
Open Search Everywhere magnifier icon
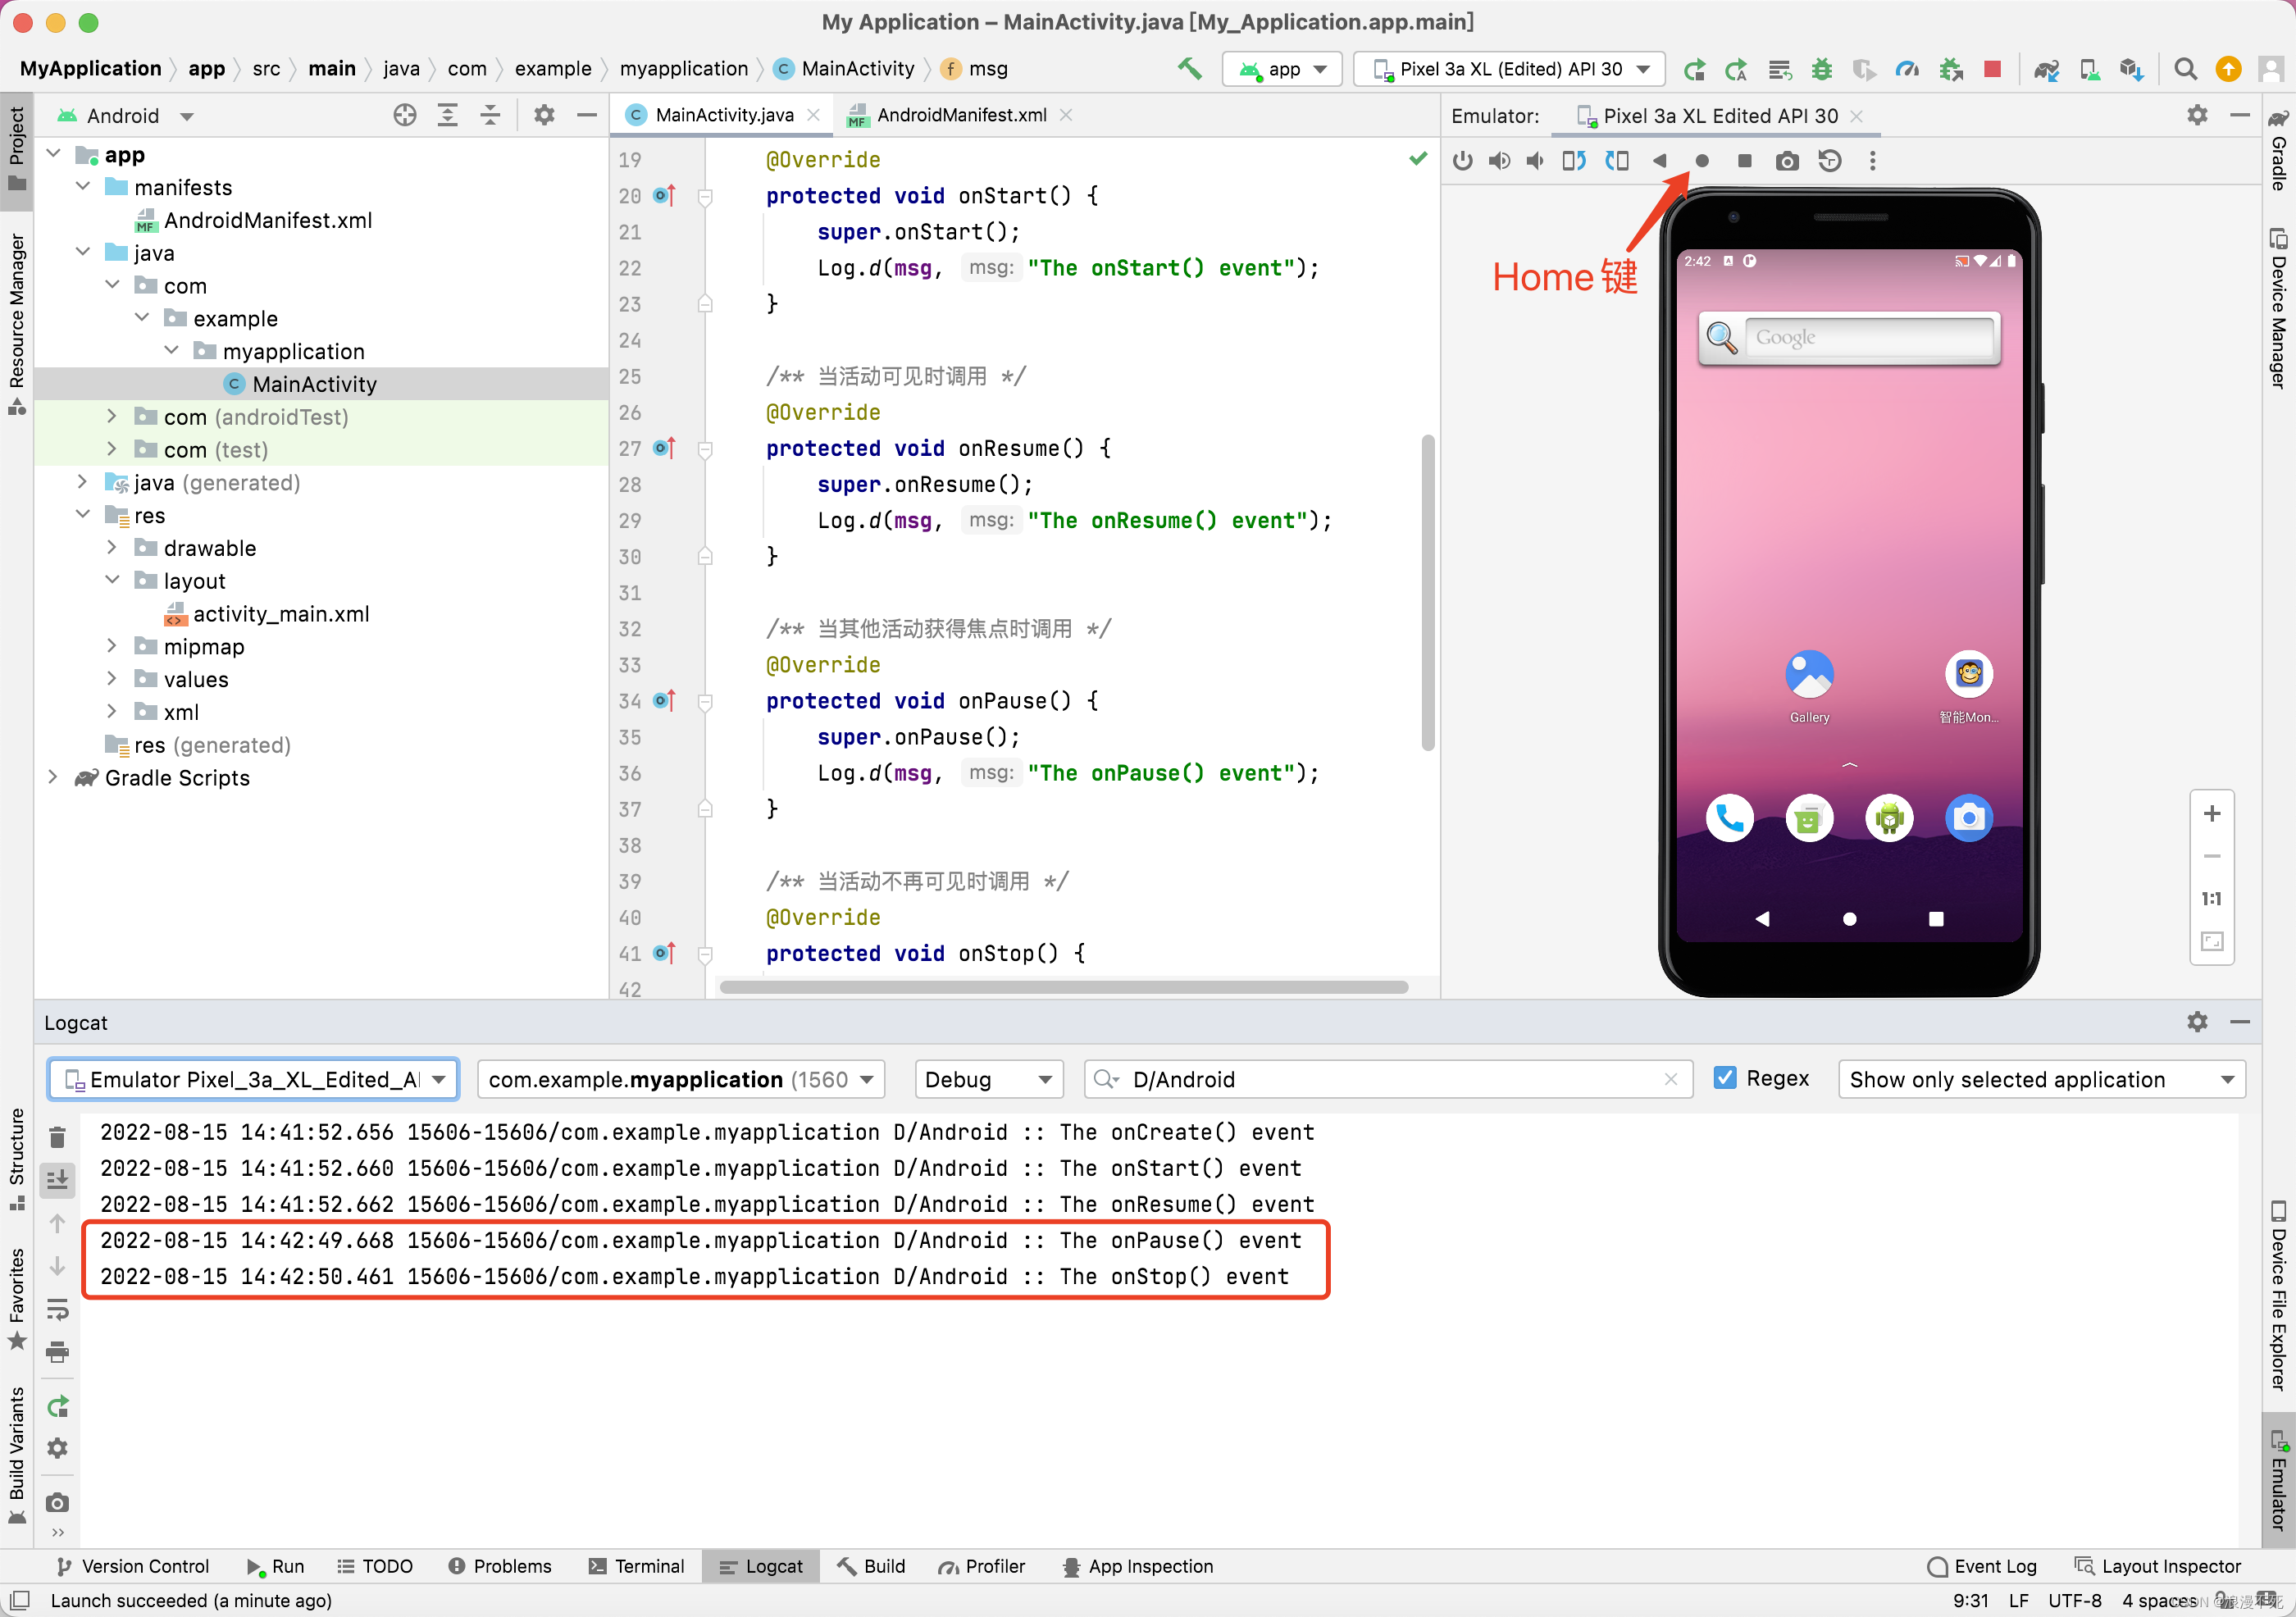pos(2186,69)
